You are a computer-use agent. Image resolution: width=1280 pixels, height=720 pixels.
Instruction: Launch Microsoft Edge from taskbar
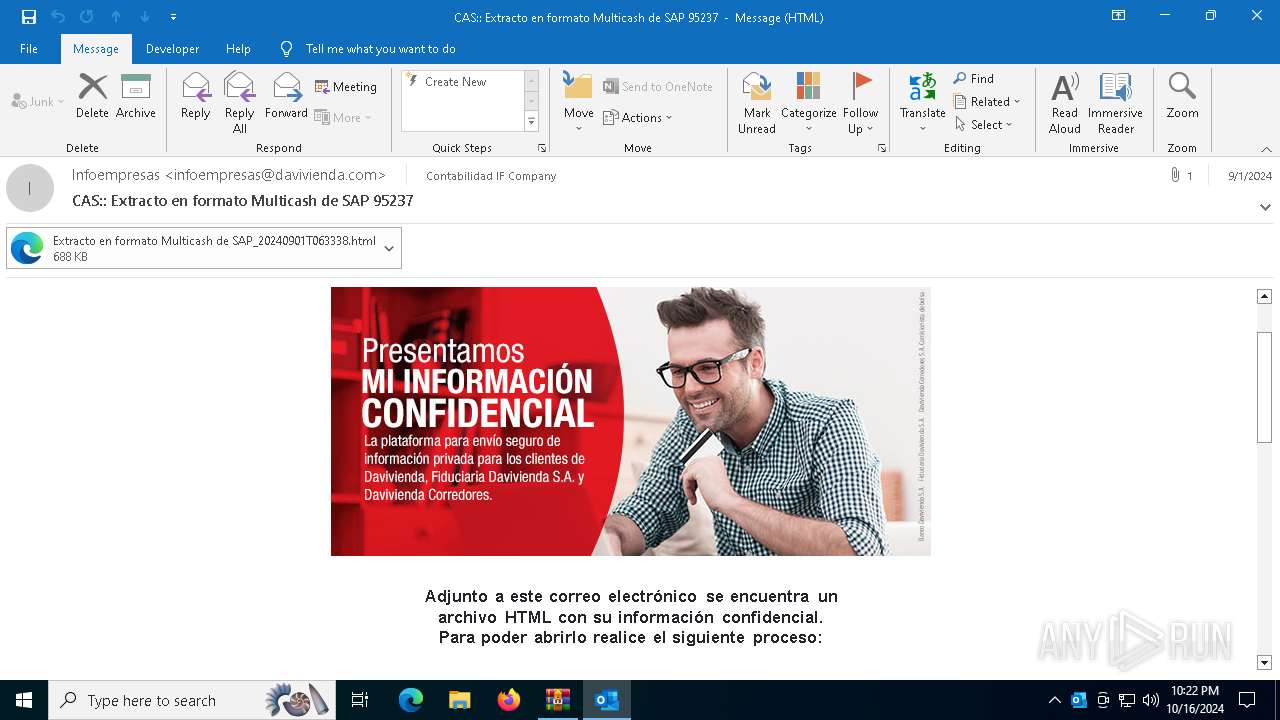point(411,700)
